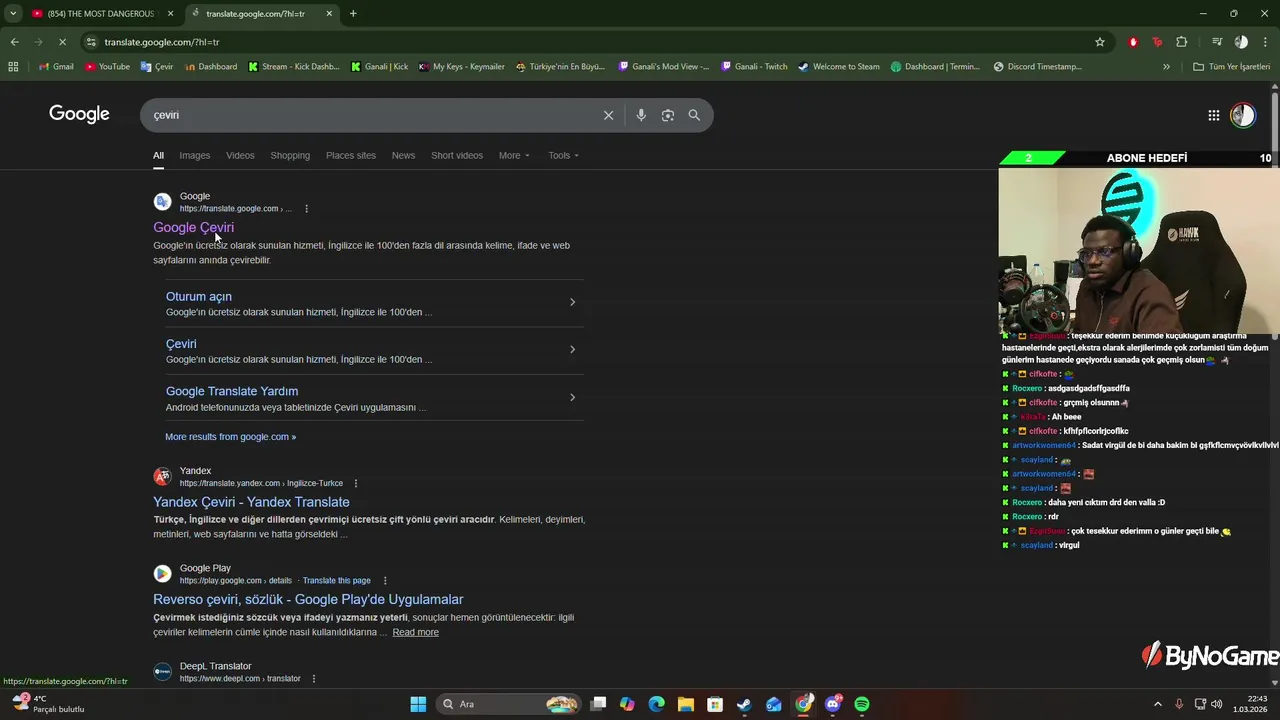Open the tab search dropdown arrow
This screenshot has width=1280, height=720.
point(12,13)
